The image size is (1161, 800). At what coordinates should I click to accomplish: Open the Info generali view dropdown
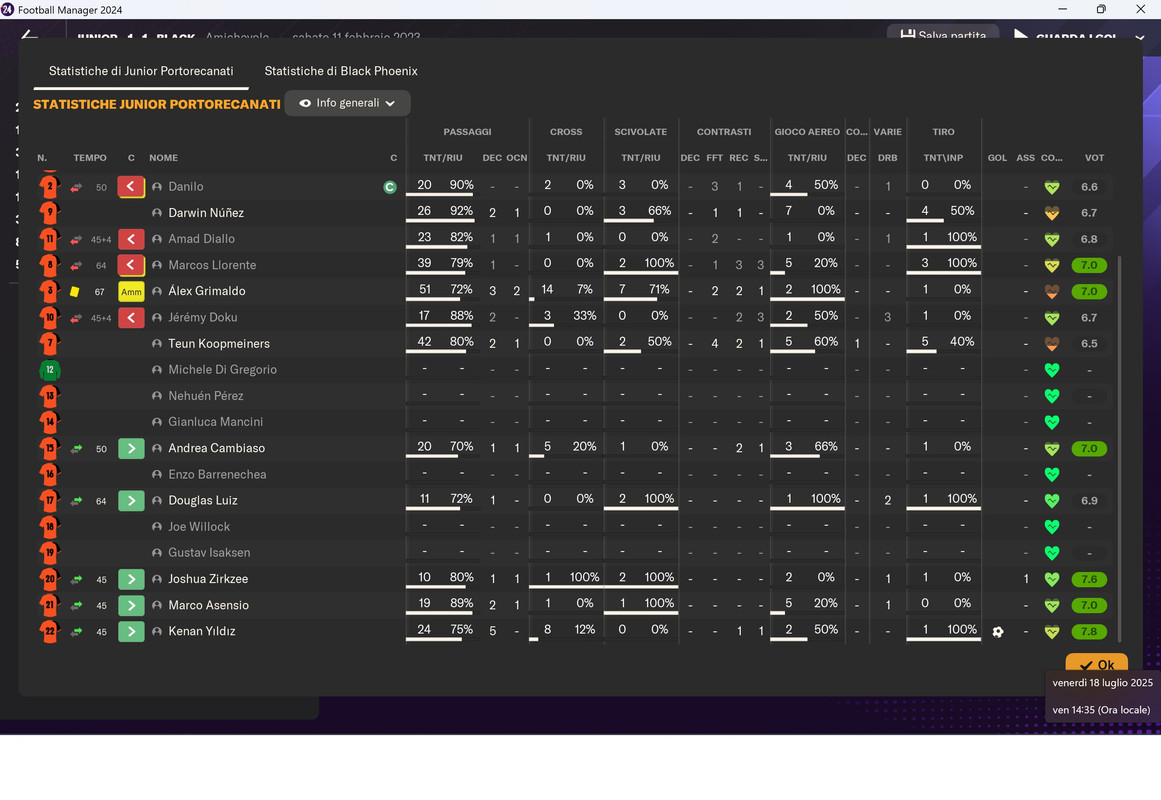click(347, 103)
